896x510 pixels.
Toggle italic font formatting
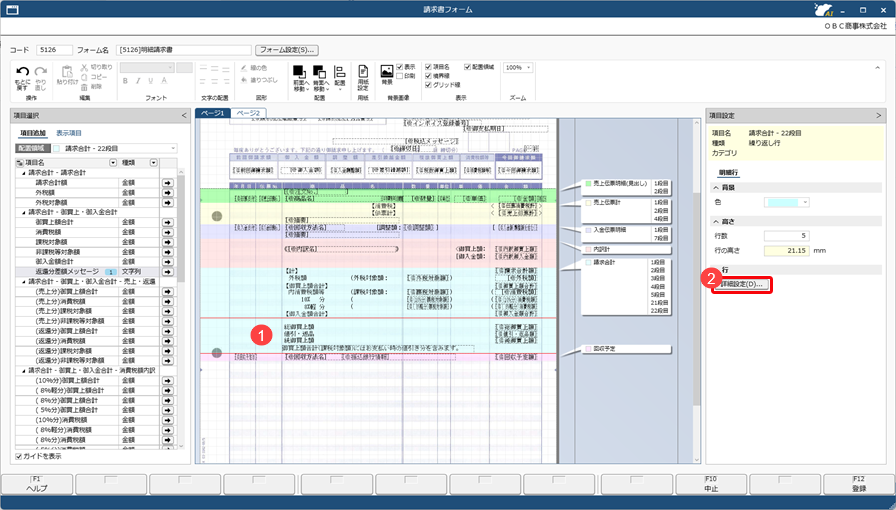tap(138, 81)
